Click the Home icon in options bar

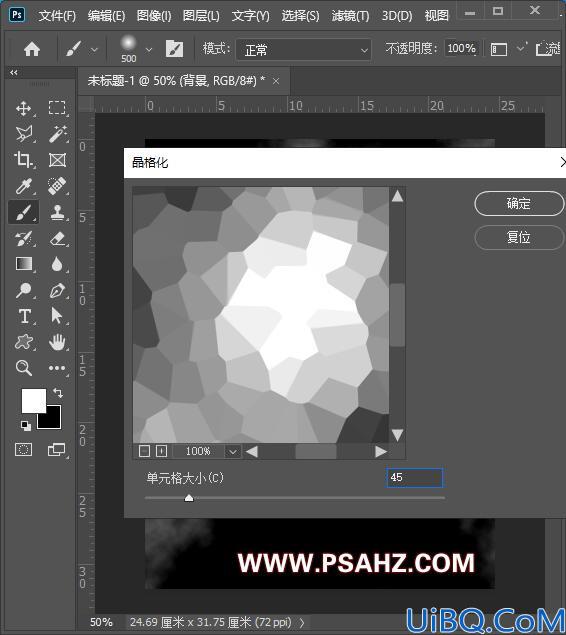32,50
